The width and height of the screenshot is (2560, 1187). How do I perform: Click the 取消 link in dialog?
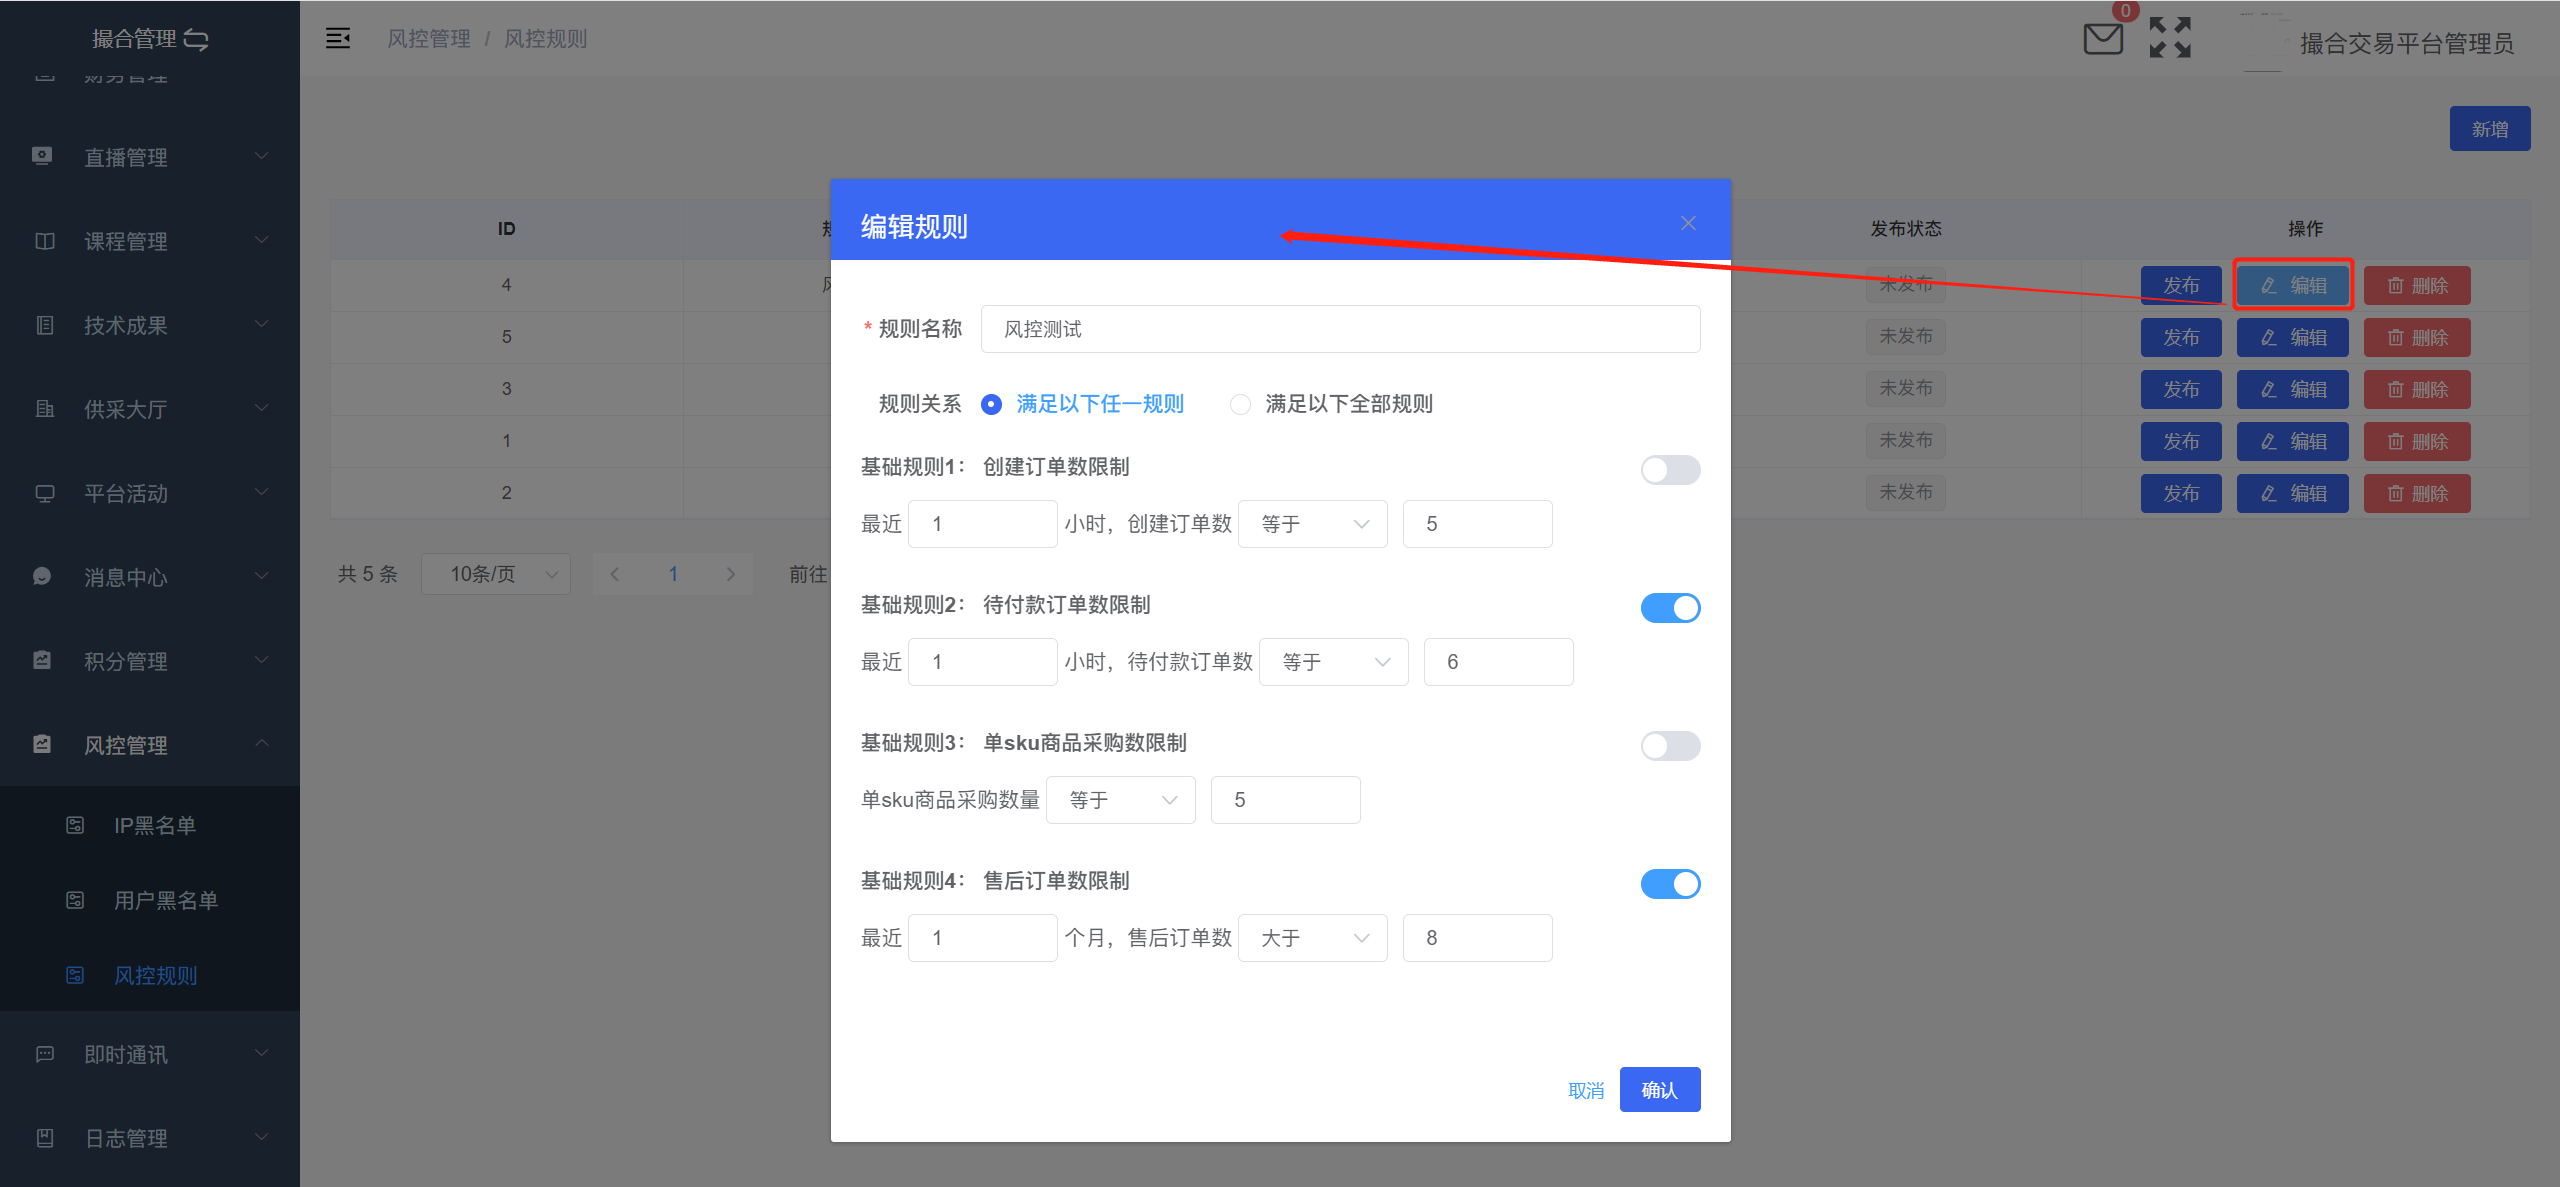[x=1585, y=1090]
